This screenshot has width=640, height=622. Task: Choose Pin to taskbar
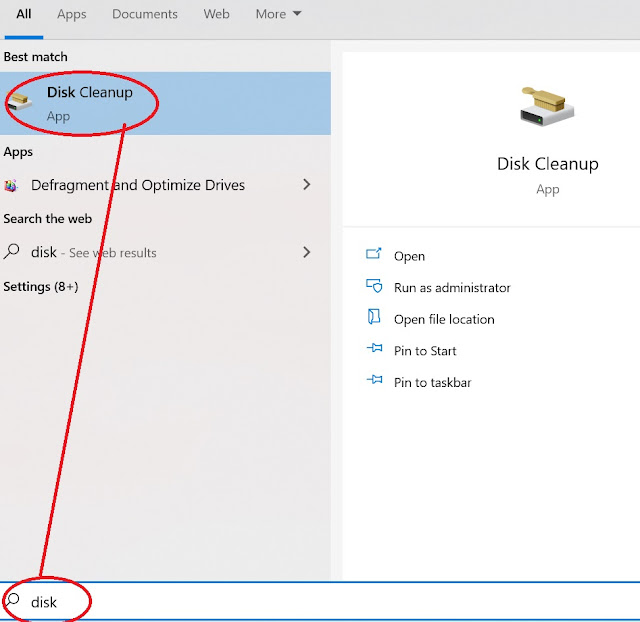(433, 382)
